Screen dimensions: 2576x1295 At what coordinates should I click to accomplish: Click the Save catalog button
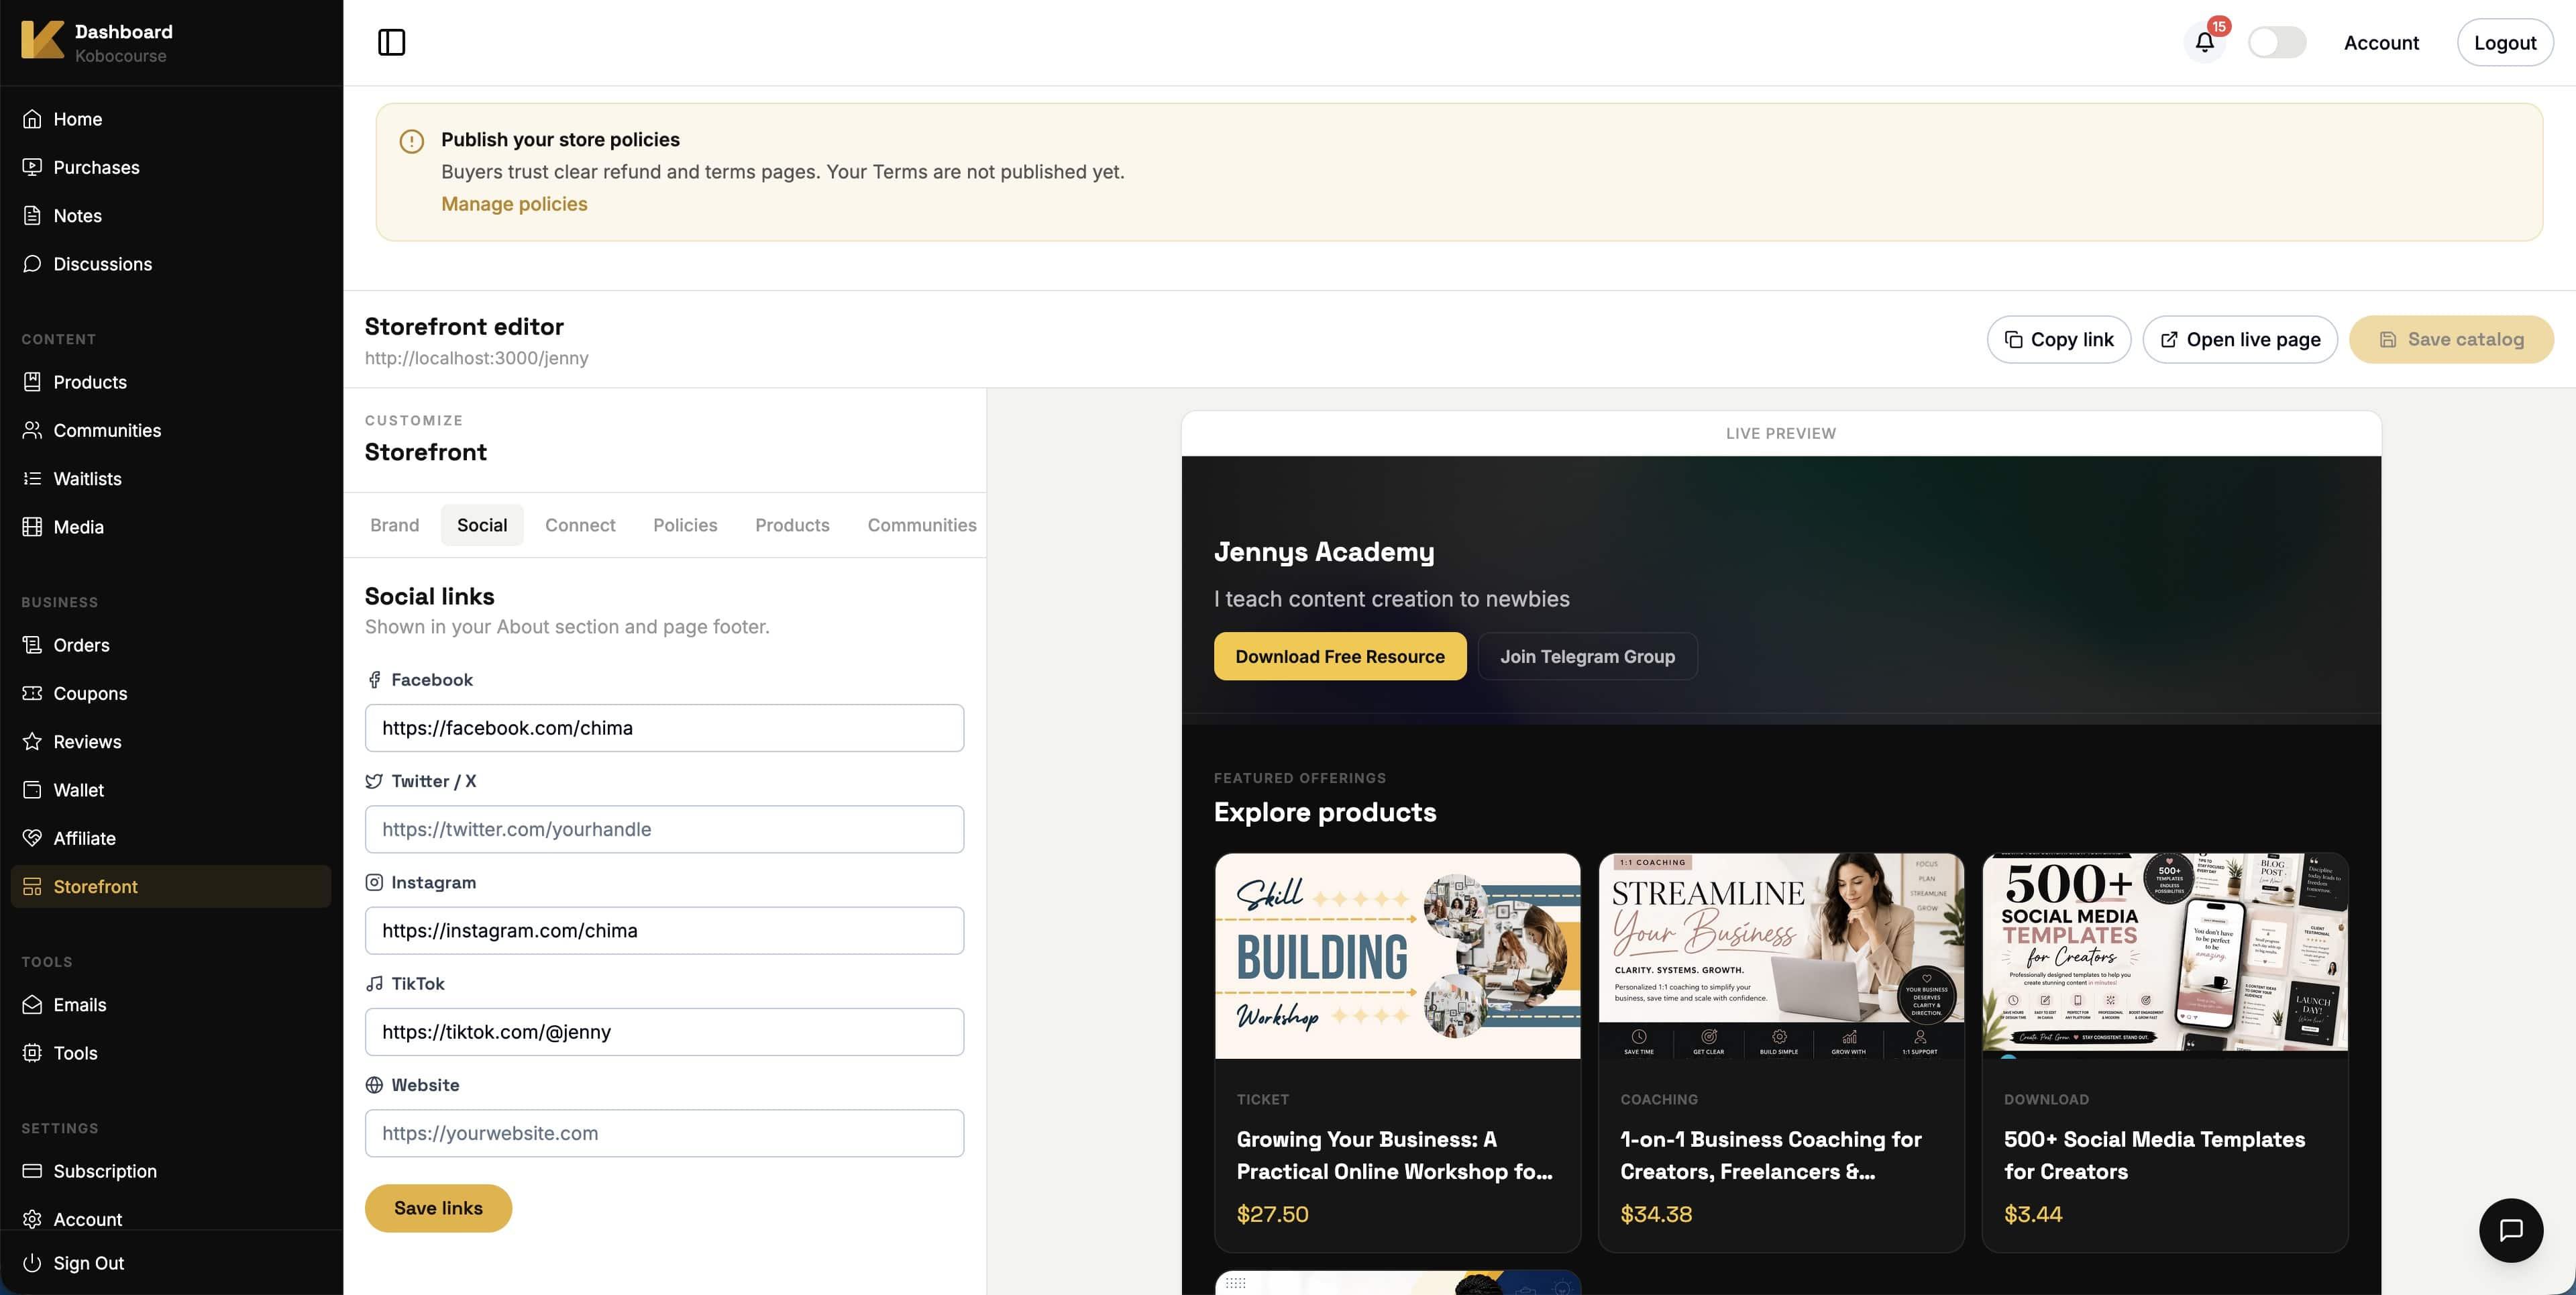pyautogui.click(x=2451, y=339)
